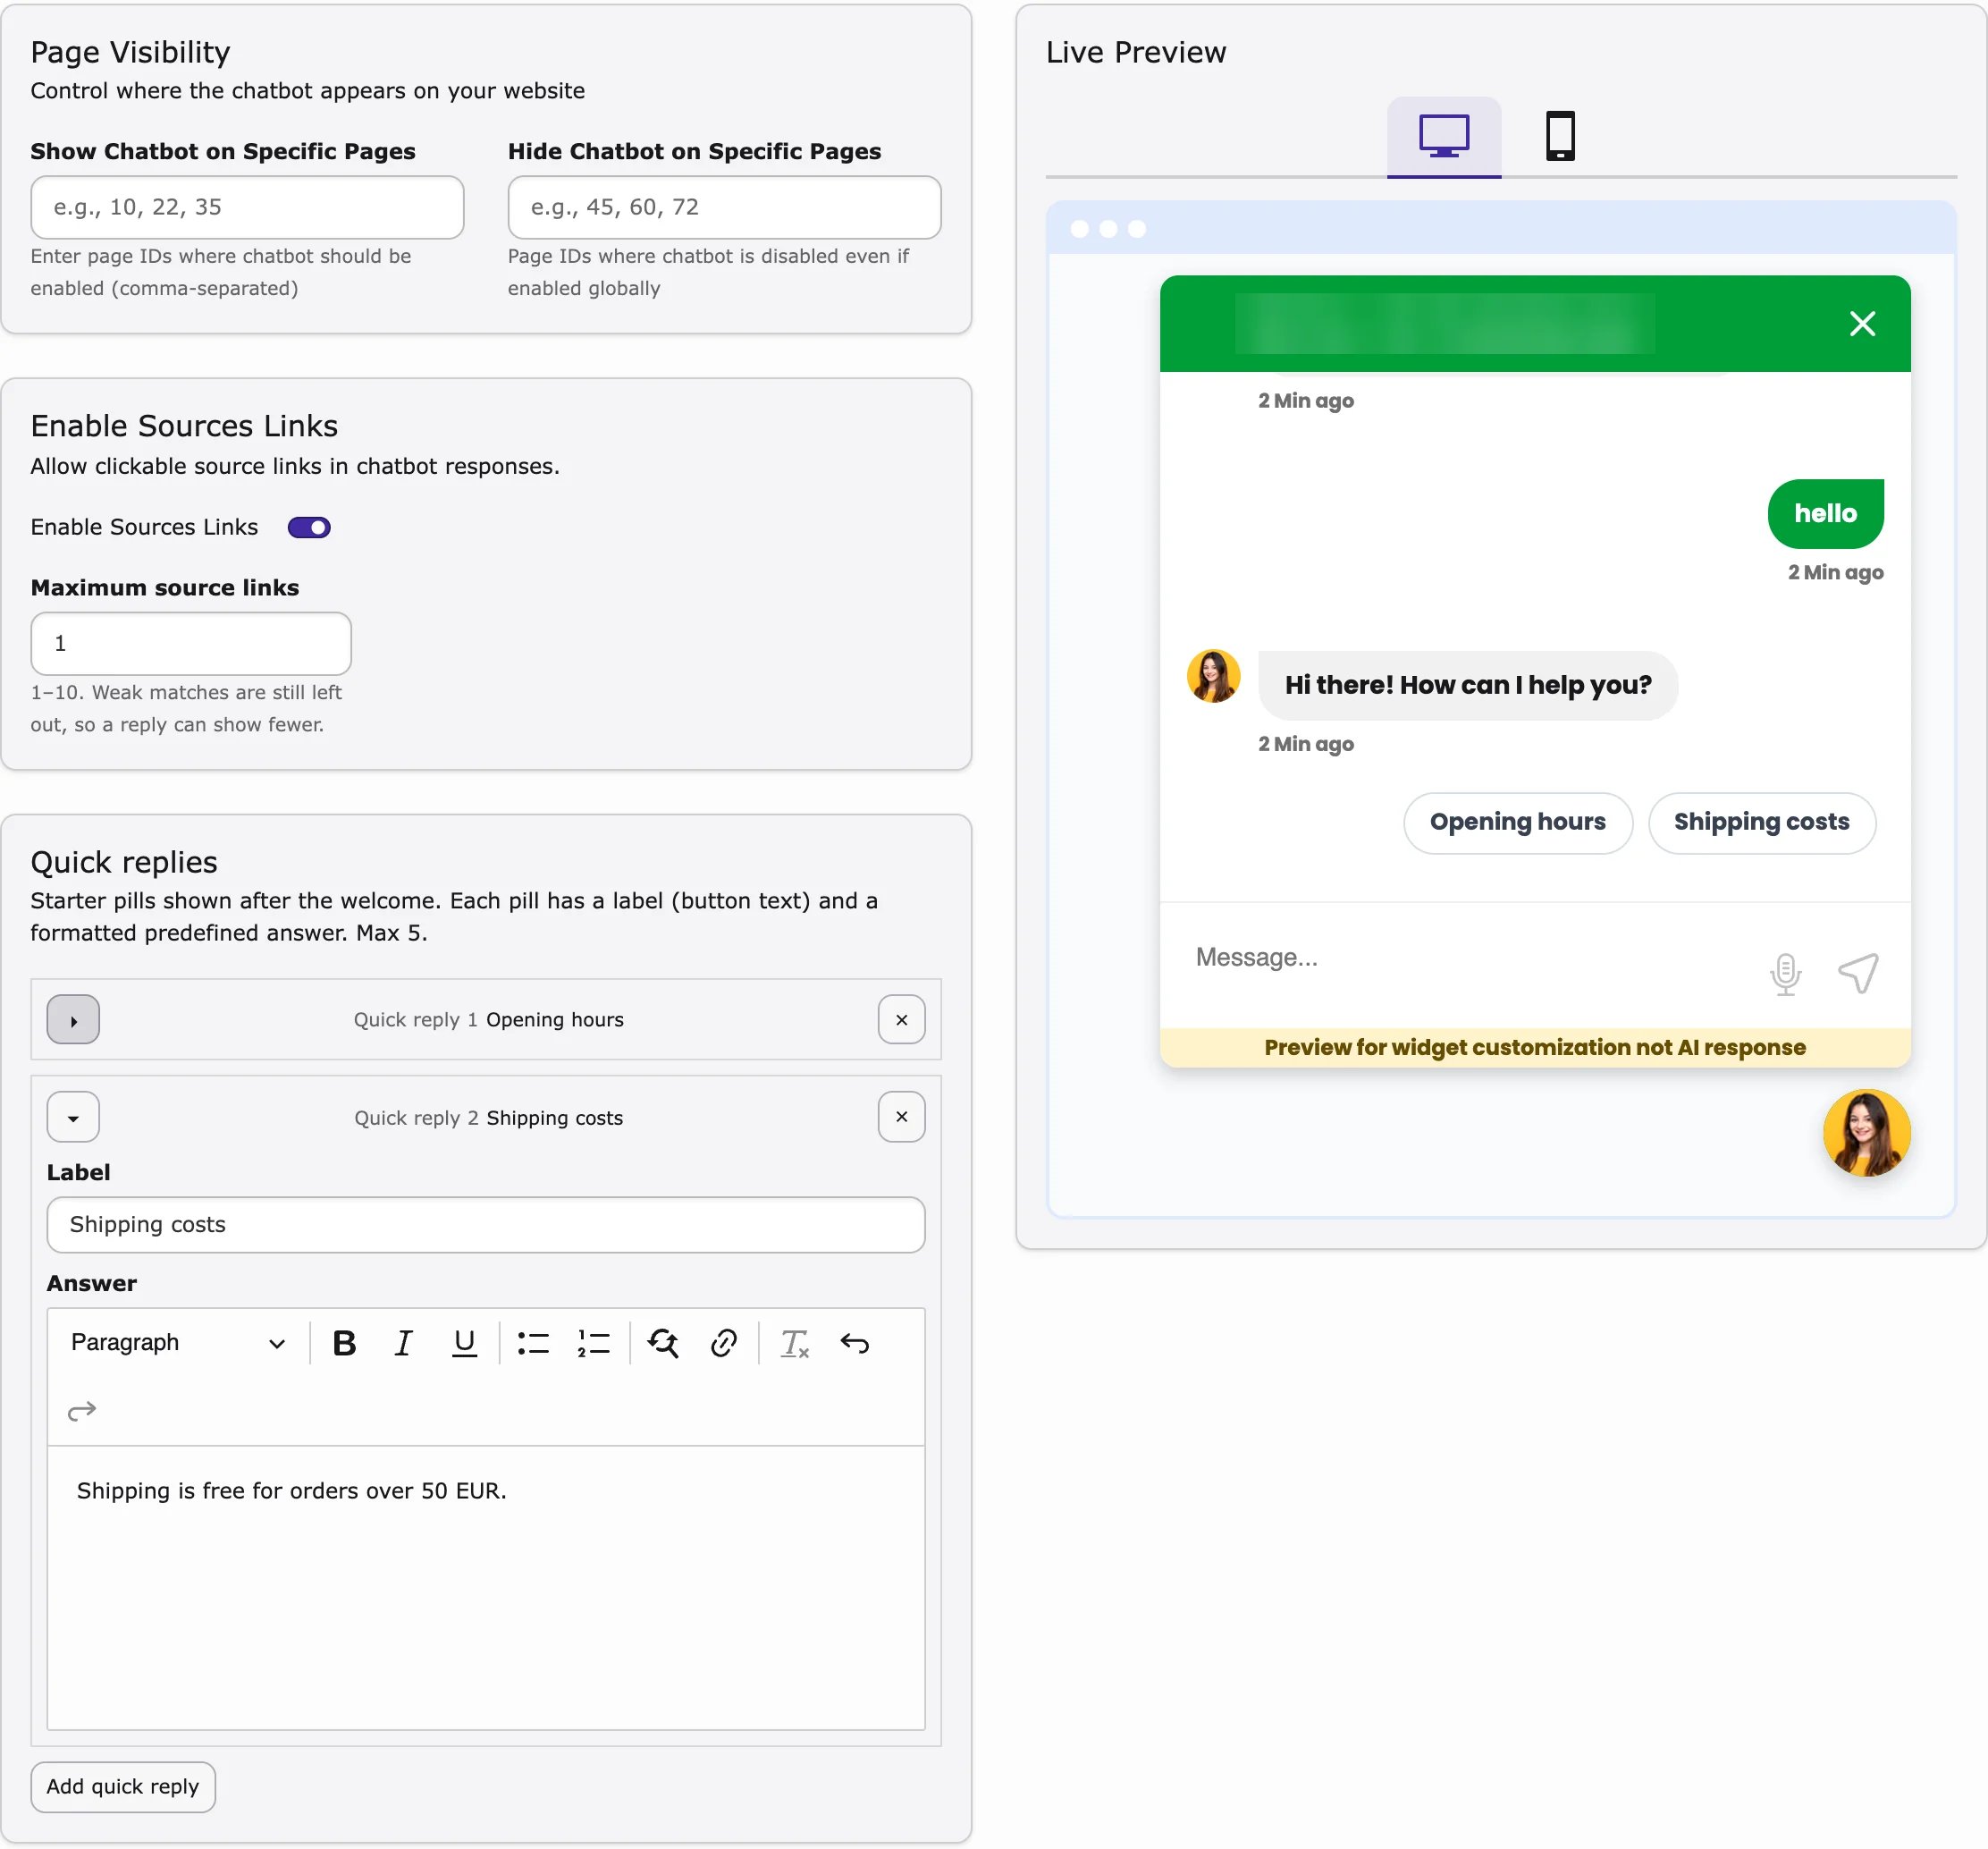This screenshot has width=1988, height=1849.
Task: Redo the last edit in editor
Action: point(82,1411)
